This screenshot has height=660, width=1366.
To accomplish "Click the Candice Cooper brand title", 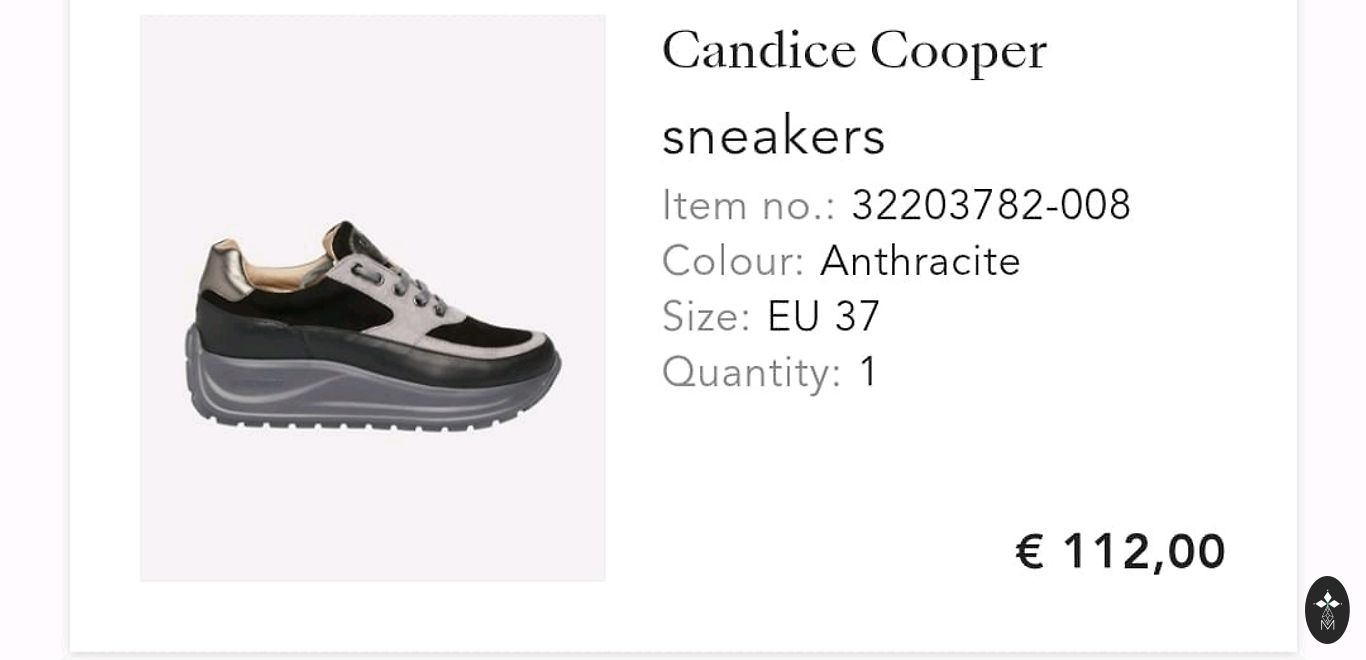I will coord(854,51).
